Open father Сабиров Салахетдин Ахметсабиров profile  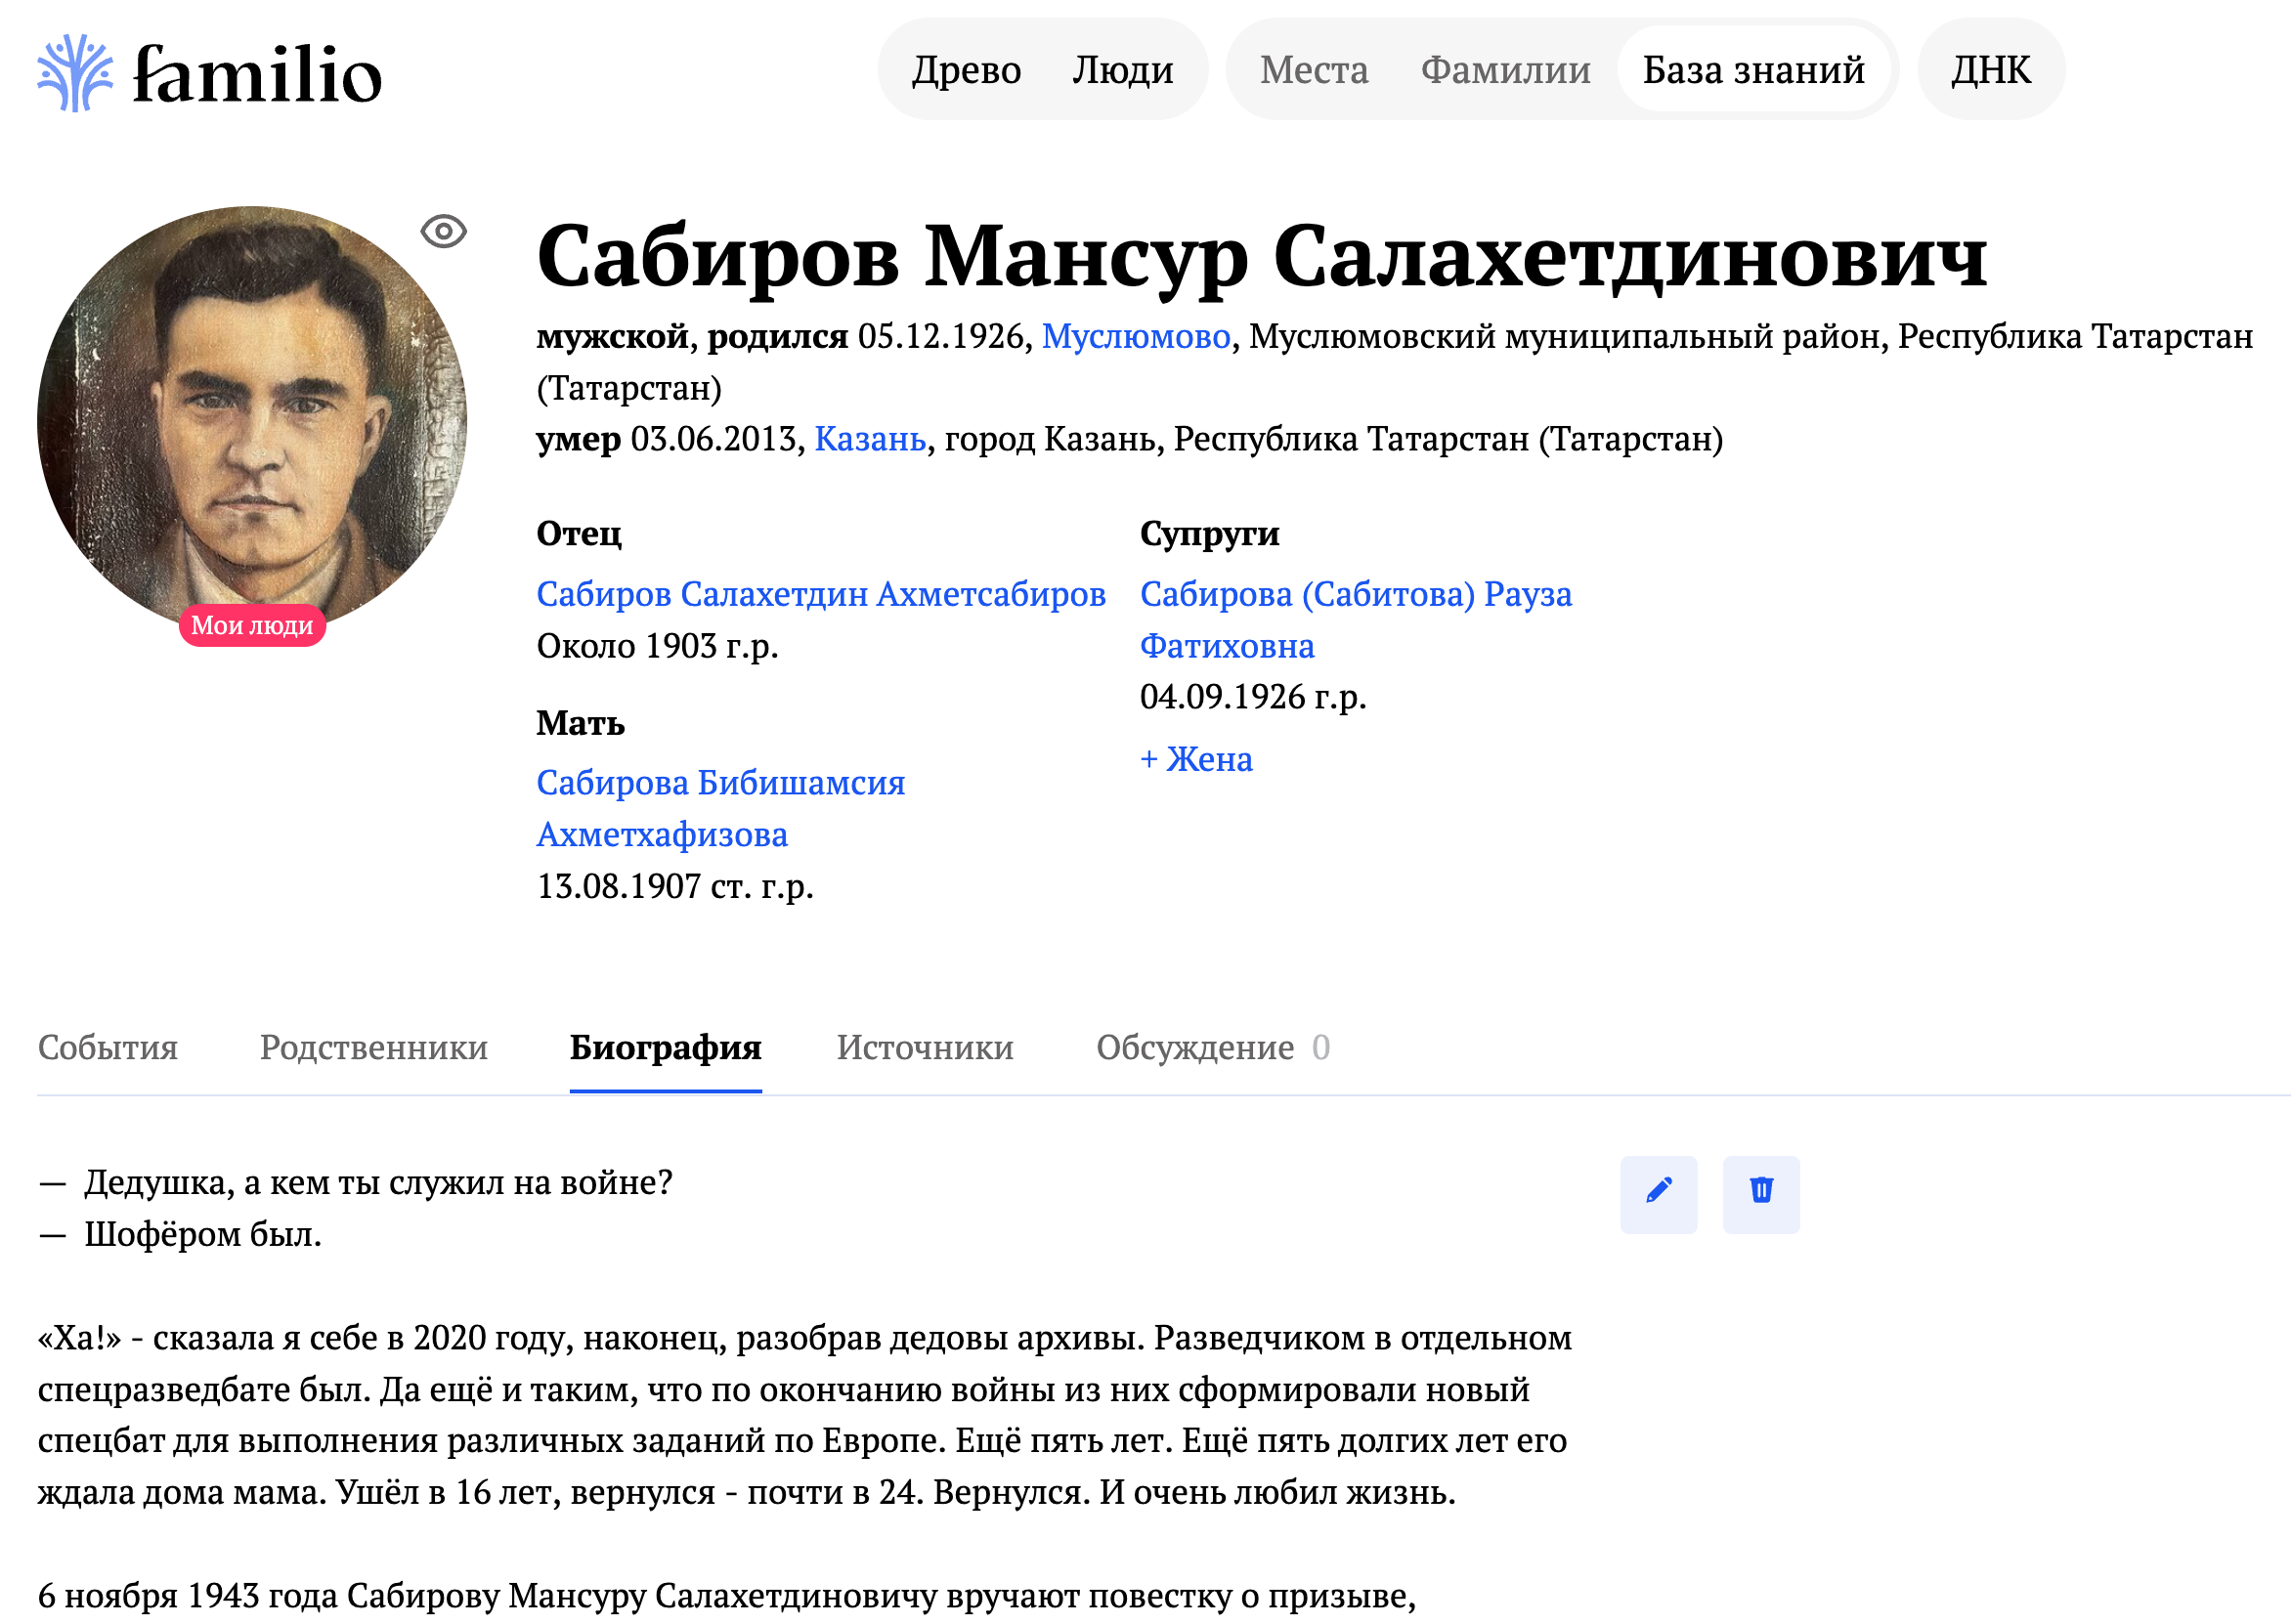click(821, 594)
